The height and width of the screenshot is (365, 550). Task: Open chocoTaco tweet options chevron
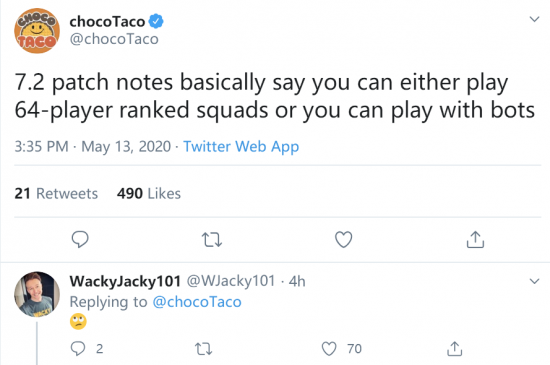[534, 19]
